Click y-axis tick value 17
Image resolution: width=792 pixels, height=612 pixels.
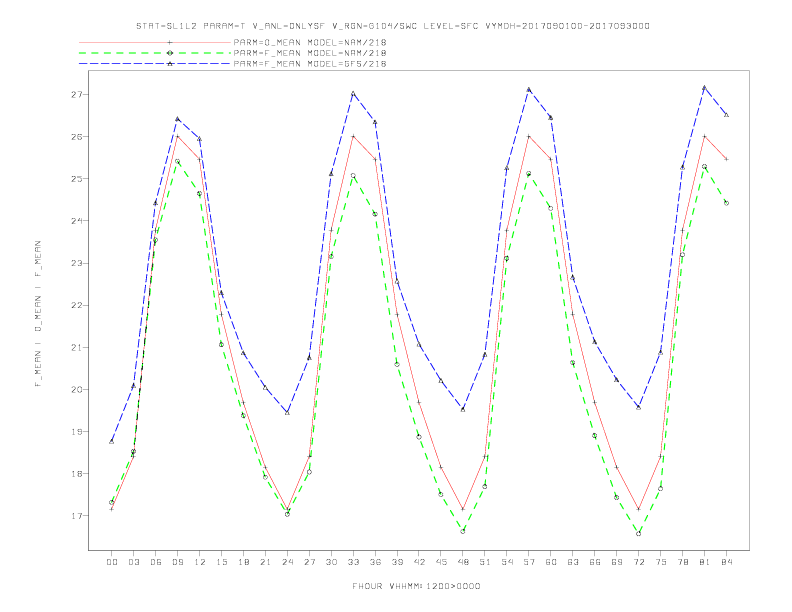[77, 516]
